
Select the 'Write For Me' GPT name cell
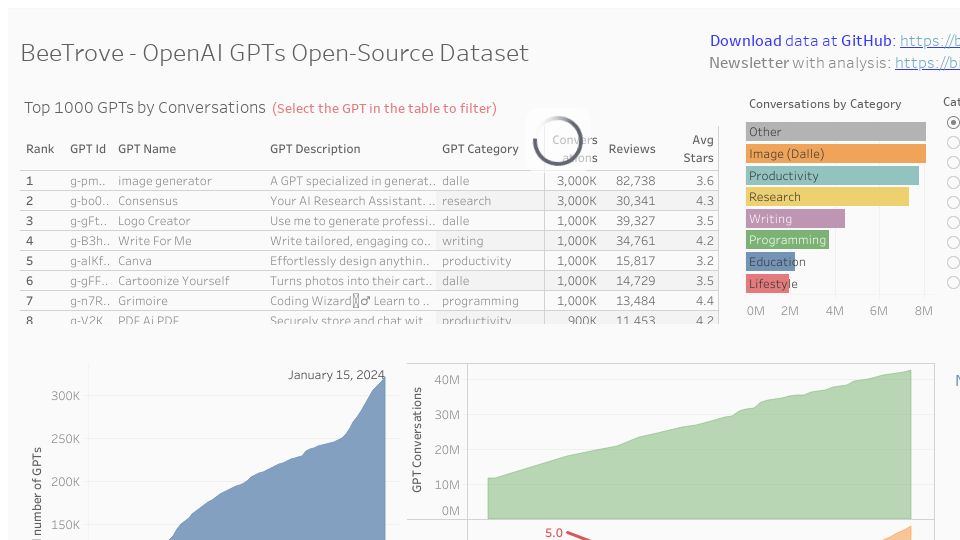(x=154, y=241)
